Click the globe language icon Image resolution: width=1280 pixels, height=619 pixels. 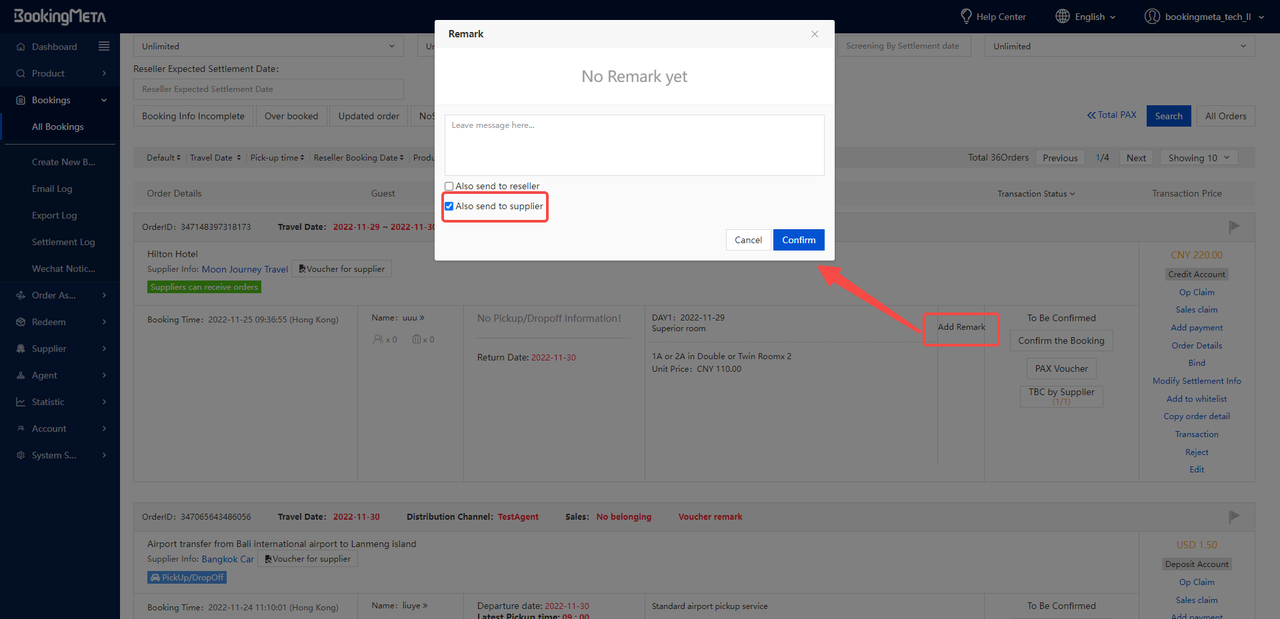[x=1062, y=16]
